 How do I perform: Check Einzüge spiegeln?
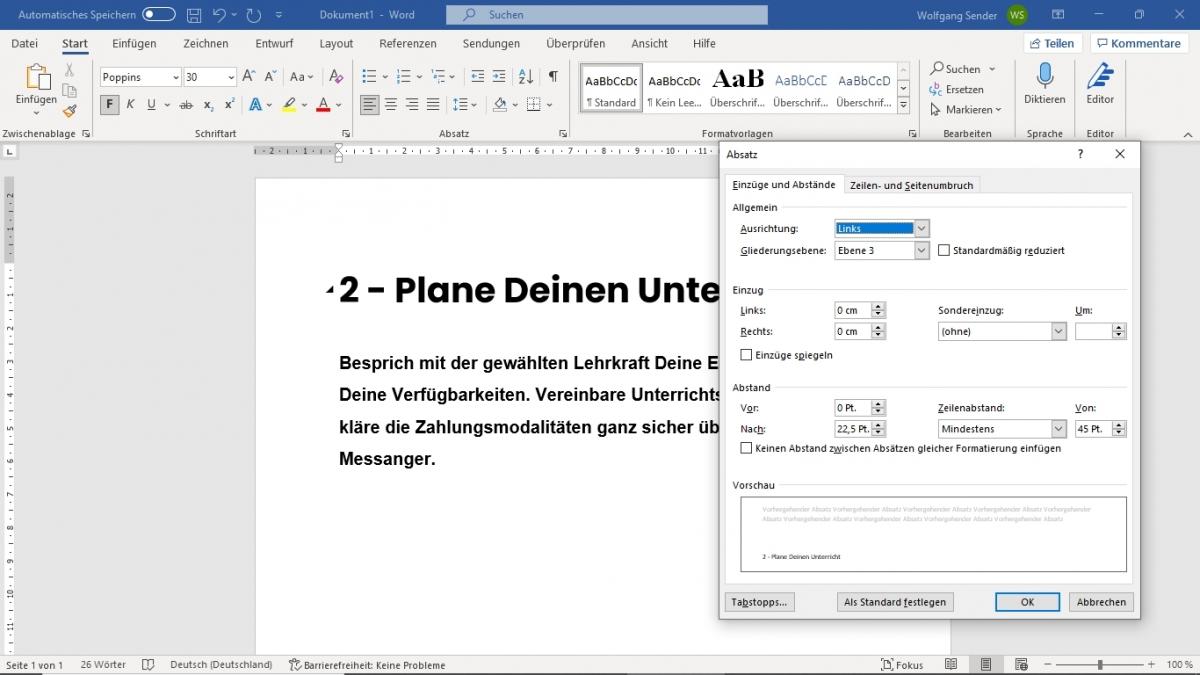[745, 354]
